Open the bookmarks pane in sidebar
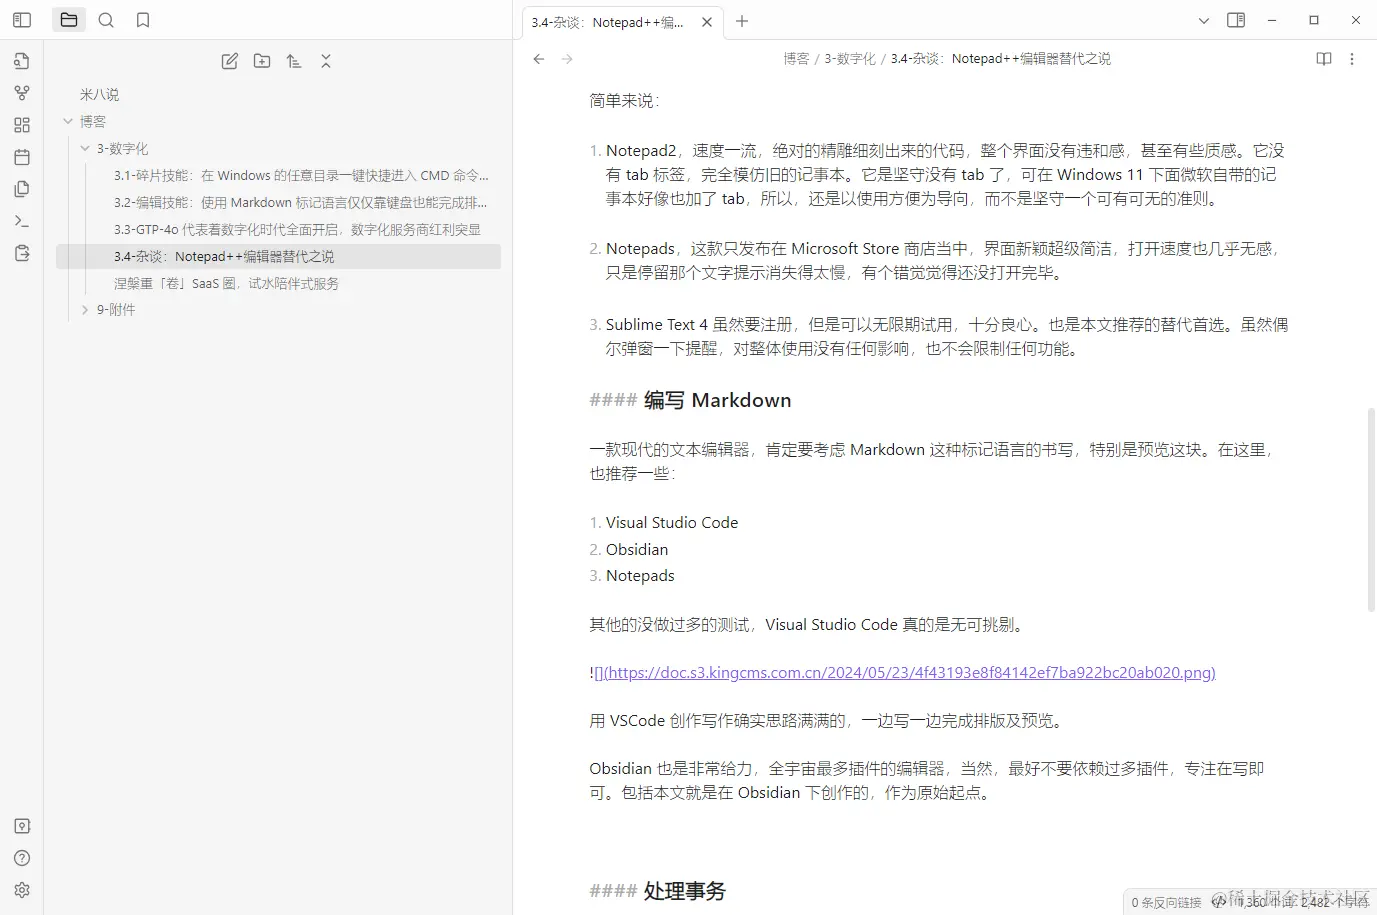 pyautogui.click(x=143, y=20)
